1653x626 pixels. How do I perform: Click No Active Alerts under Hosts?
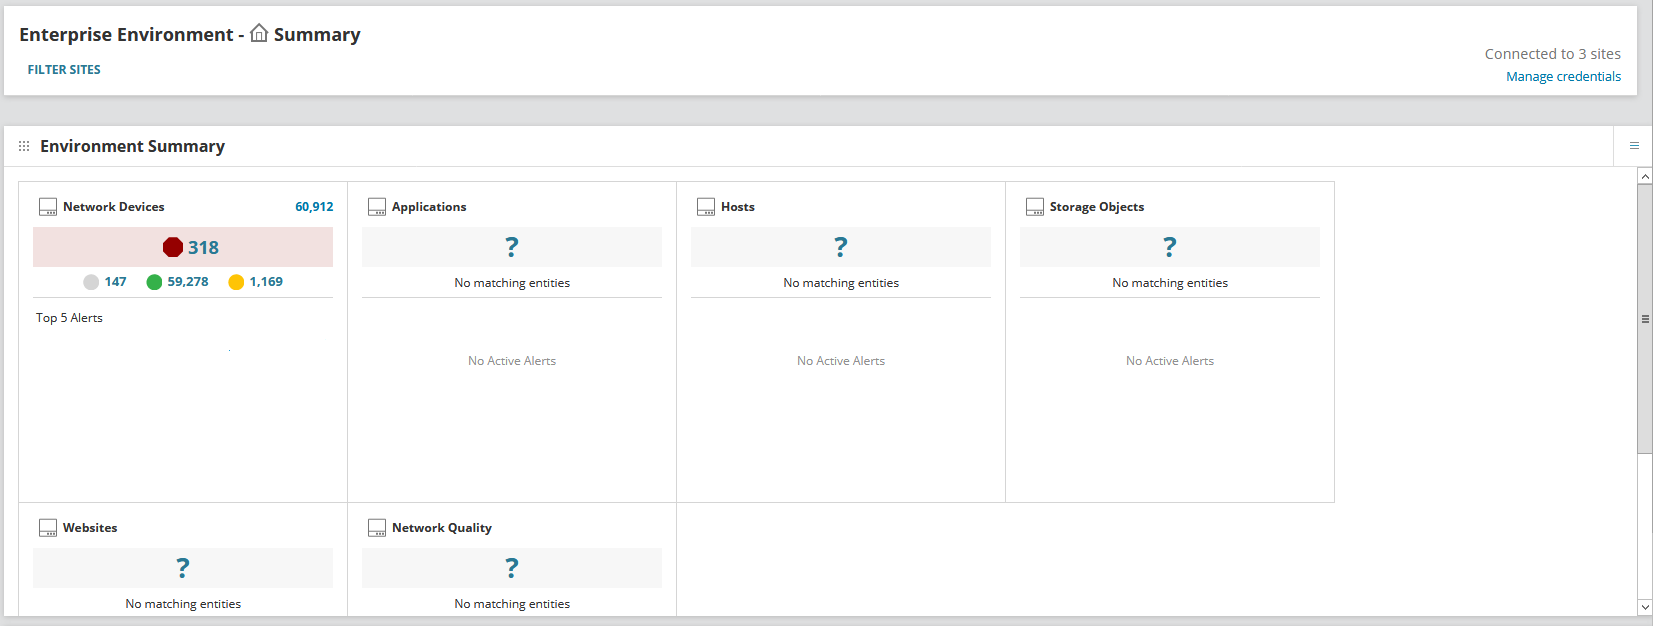[x=841, y=361]
